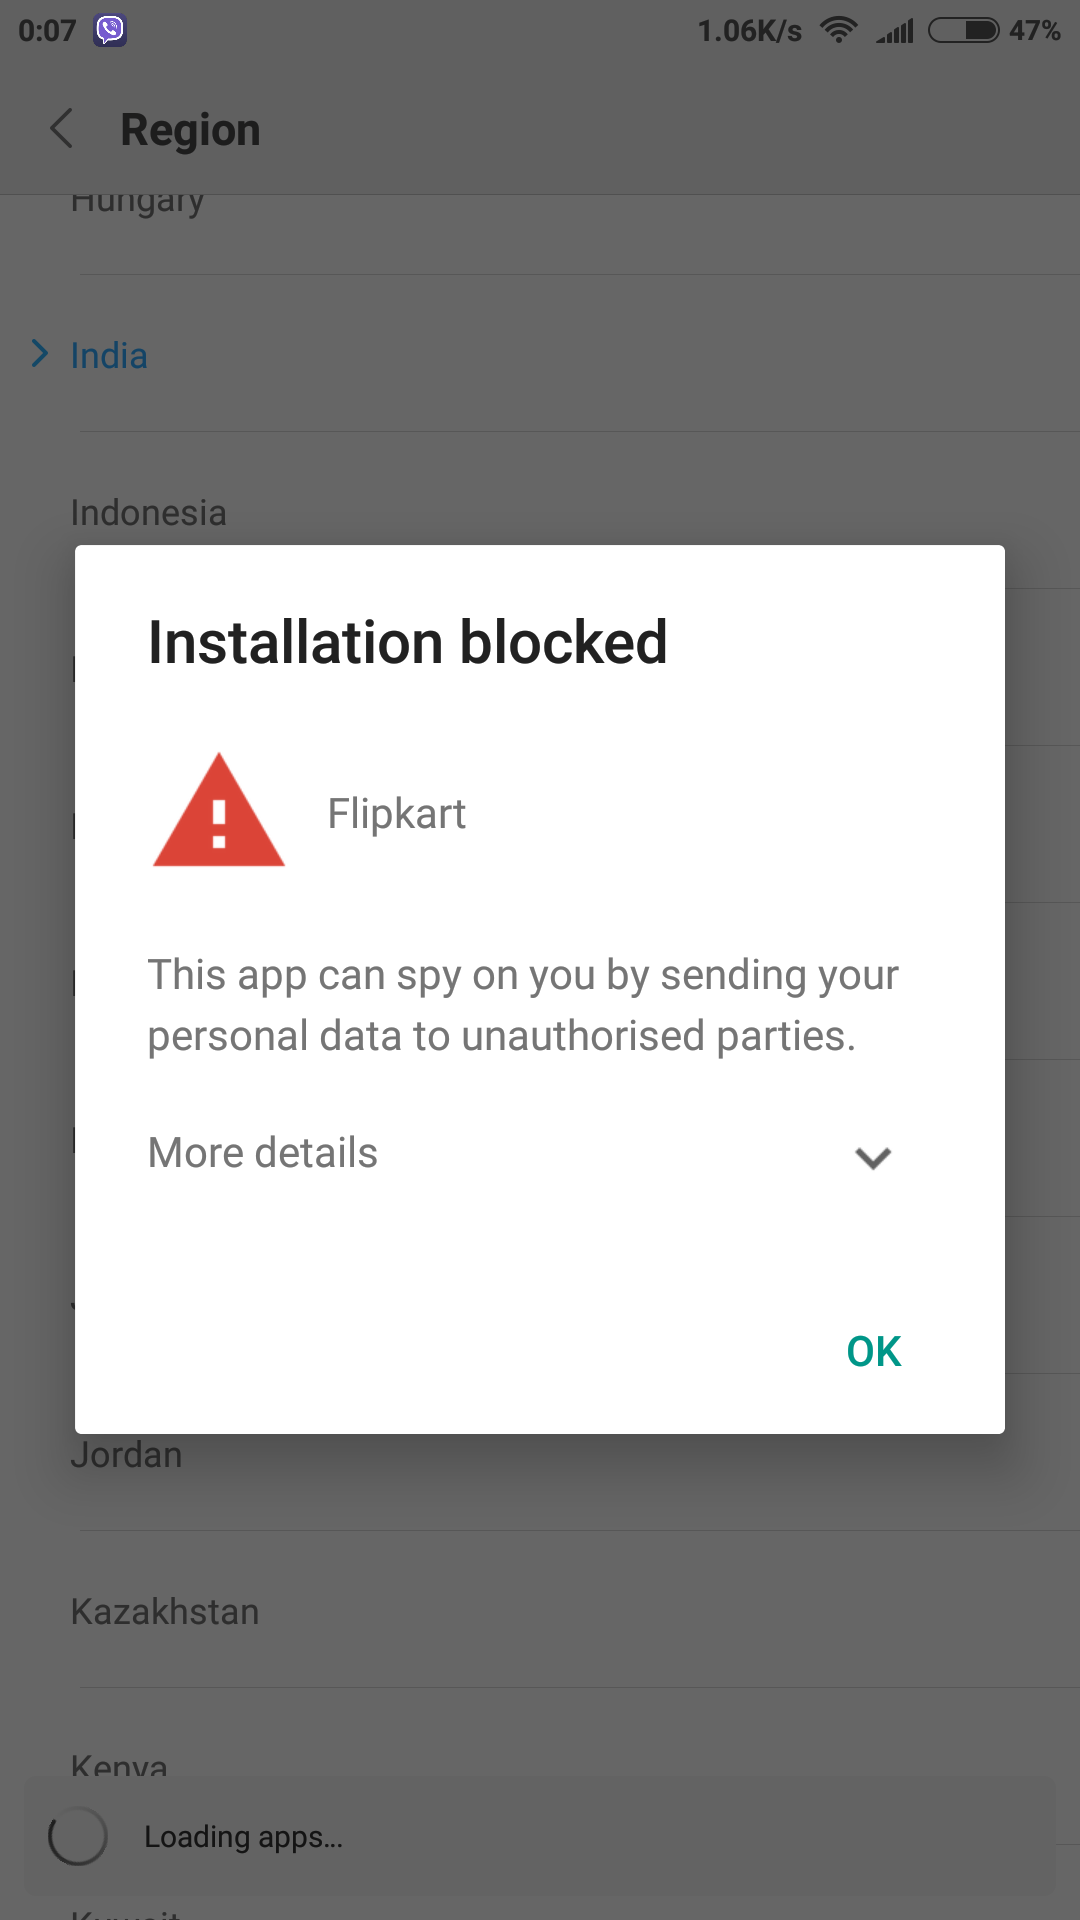Tap the red warning triangle icon
This screenshot has width=1080, height=1920.
pyautogui.click(x=219, y=812)
